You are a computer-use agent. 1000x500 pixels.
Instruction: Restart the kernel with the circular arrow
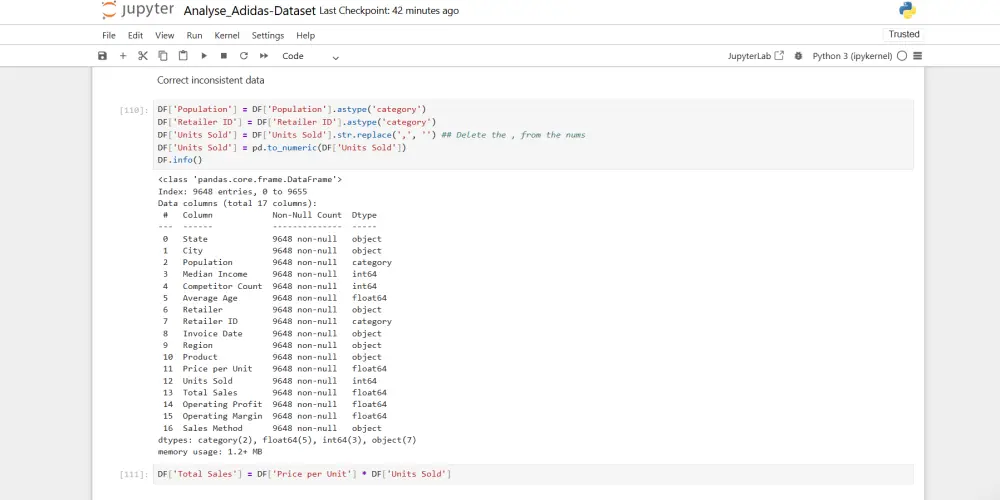(244, 56)
